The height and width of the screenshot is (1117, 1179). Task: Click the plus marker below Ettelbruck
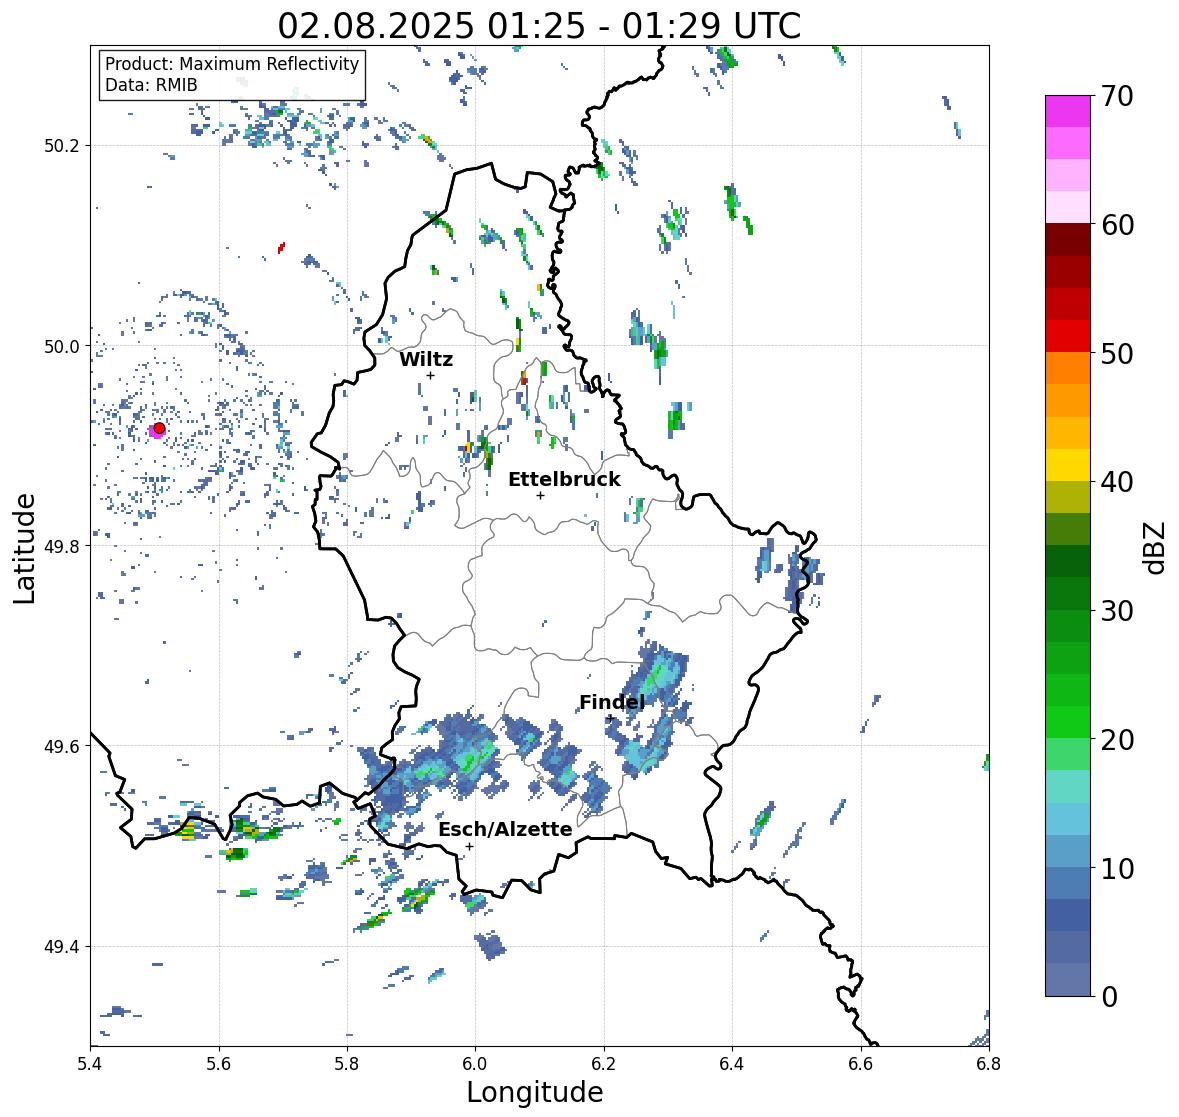(x=540, y=495)
